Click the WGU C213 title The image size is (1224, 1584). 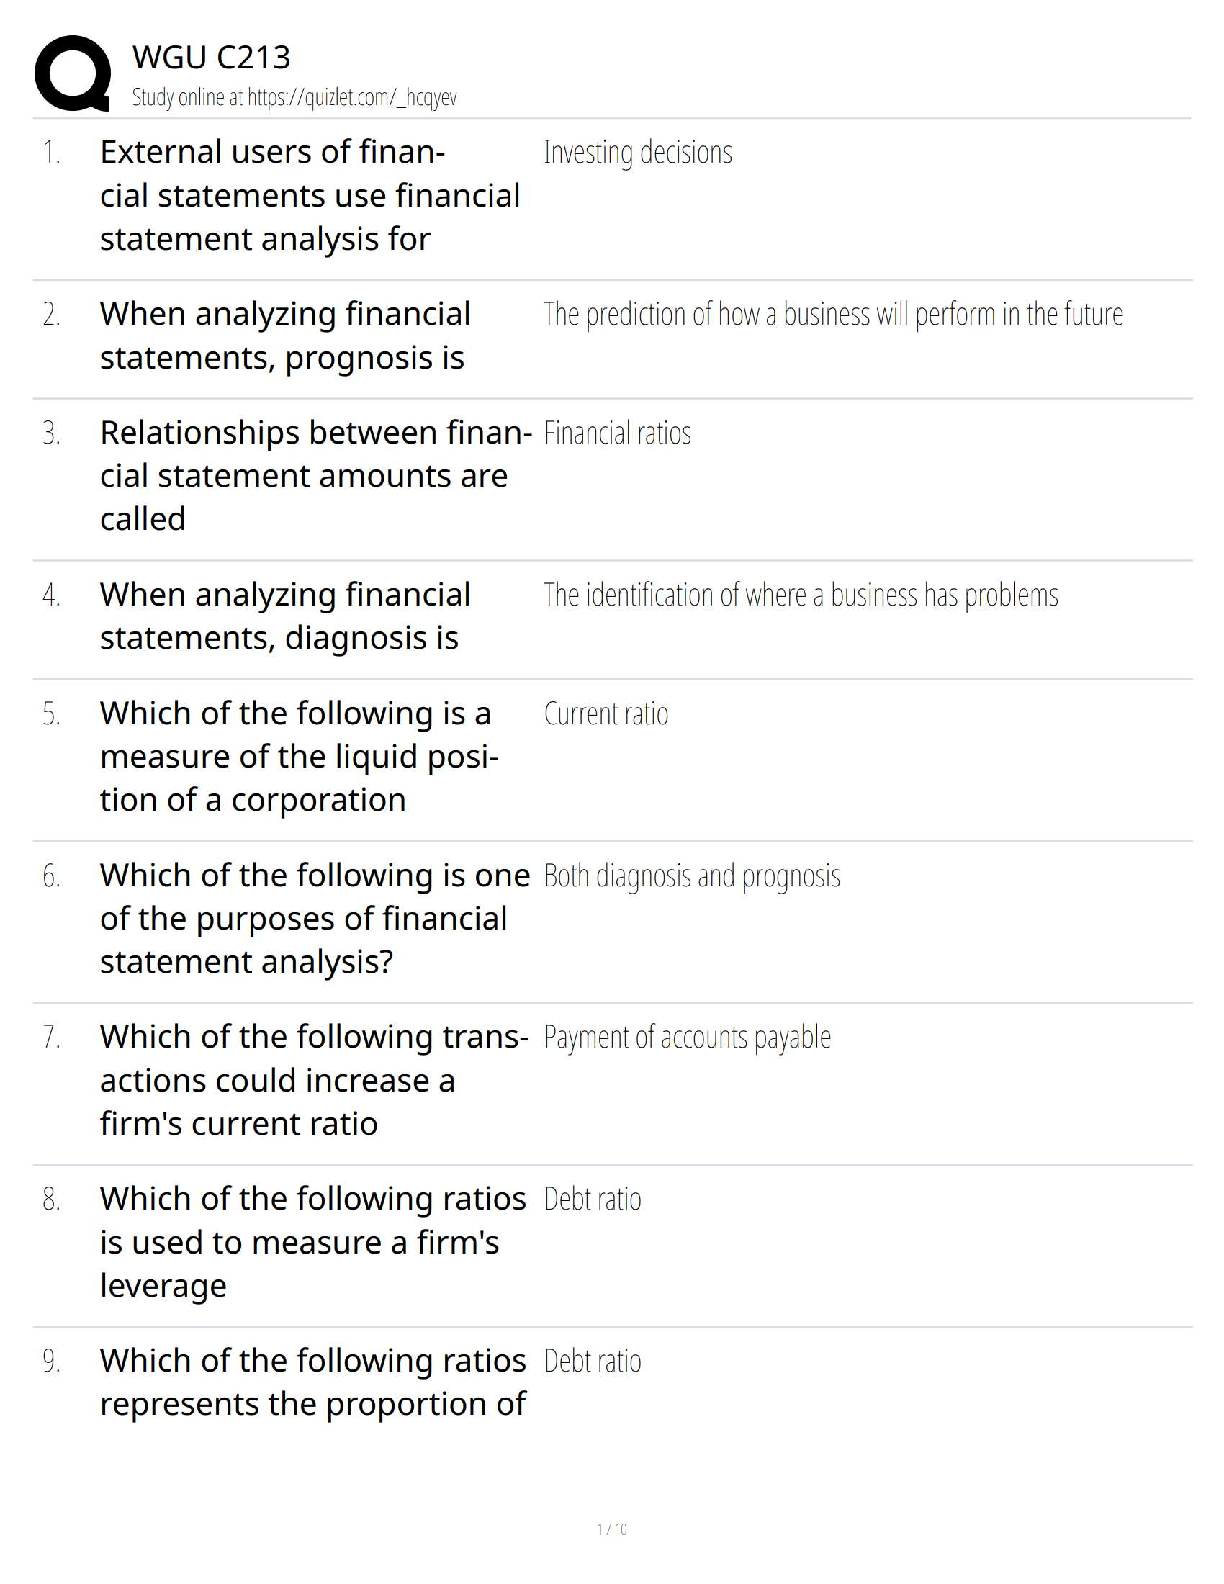pos(211,57)
